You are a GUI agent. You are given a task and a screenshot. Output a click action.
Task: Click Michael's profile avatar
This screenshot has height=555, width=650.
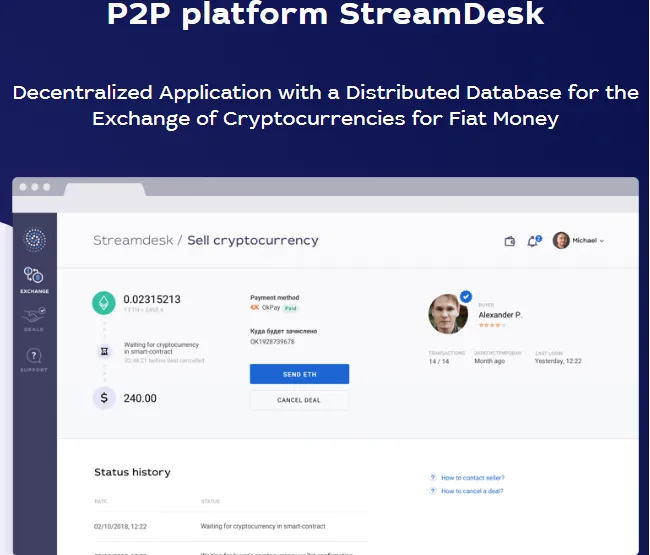coord(561,240)
